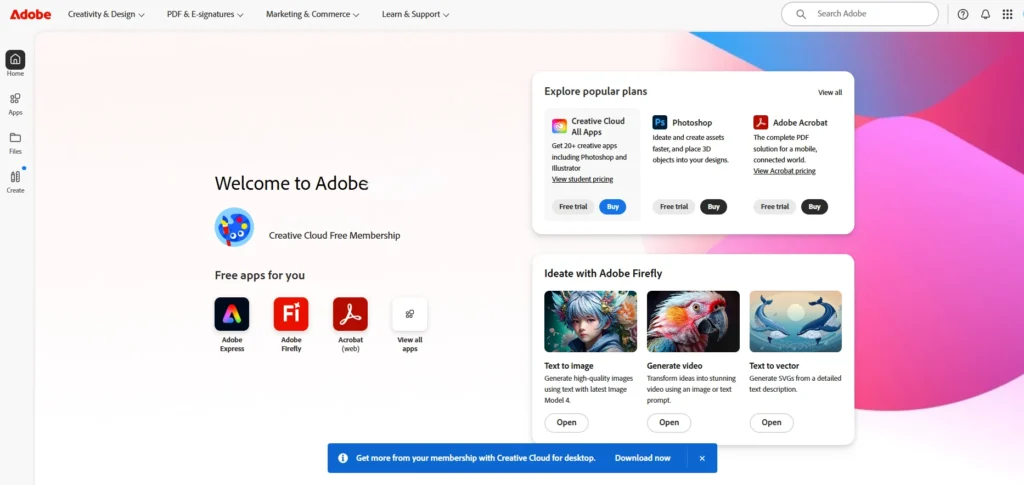Click the View all apps icon
The image size is (1024, 485).
(409, 314)
